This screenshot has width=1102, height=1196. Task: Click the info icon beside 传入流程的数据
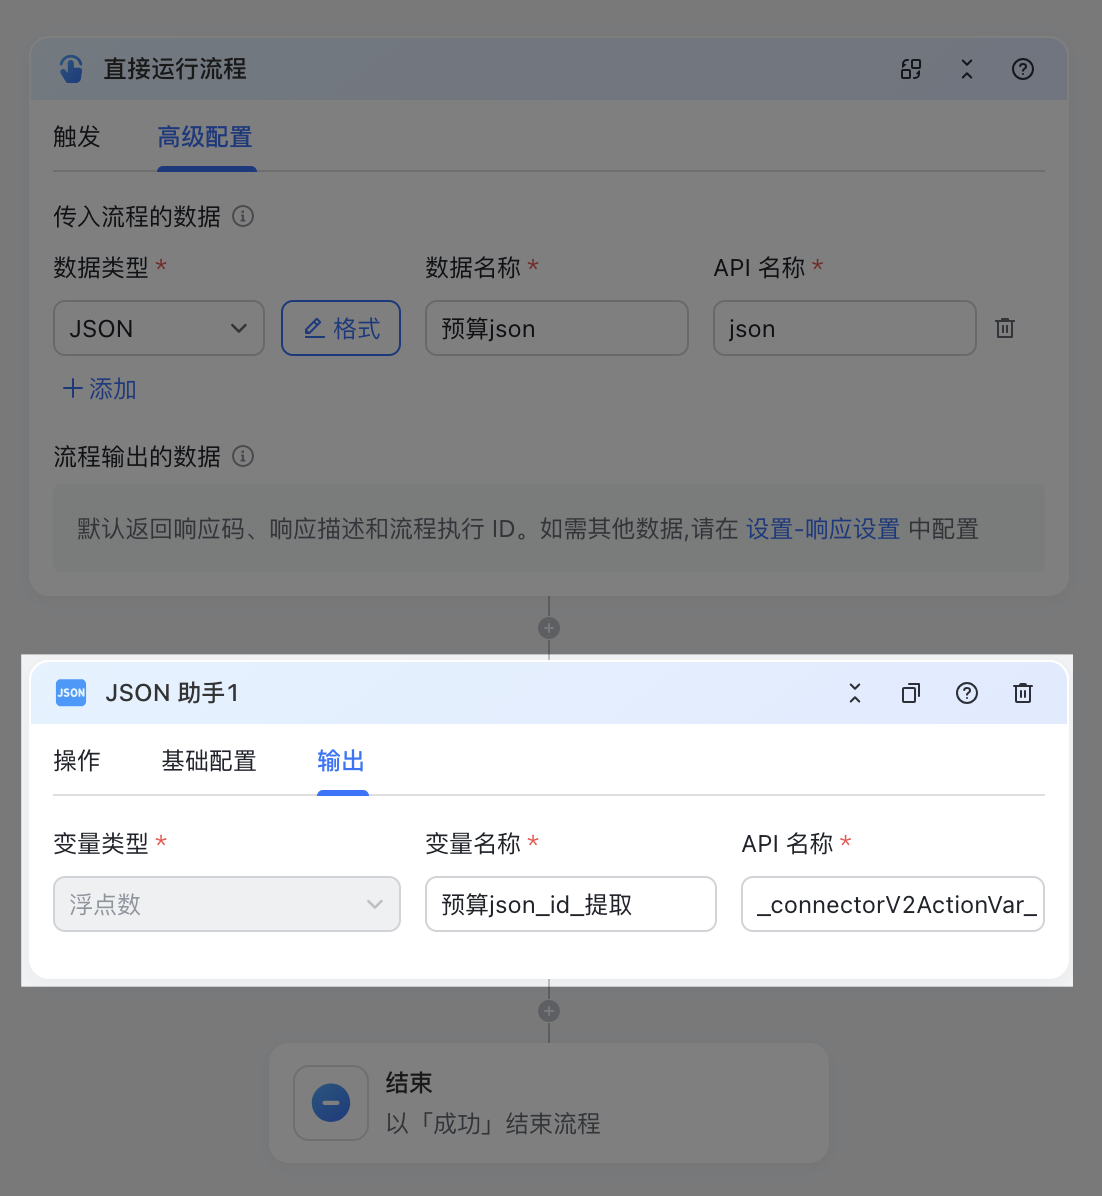(x=242, y=216)
